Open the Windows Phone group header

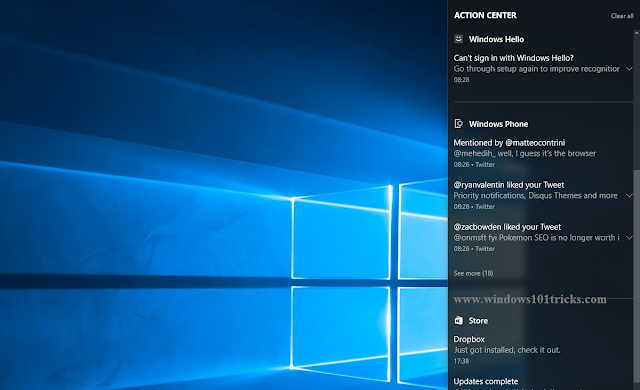pos(498,124)
